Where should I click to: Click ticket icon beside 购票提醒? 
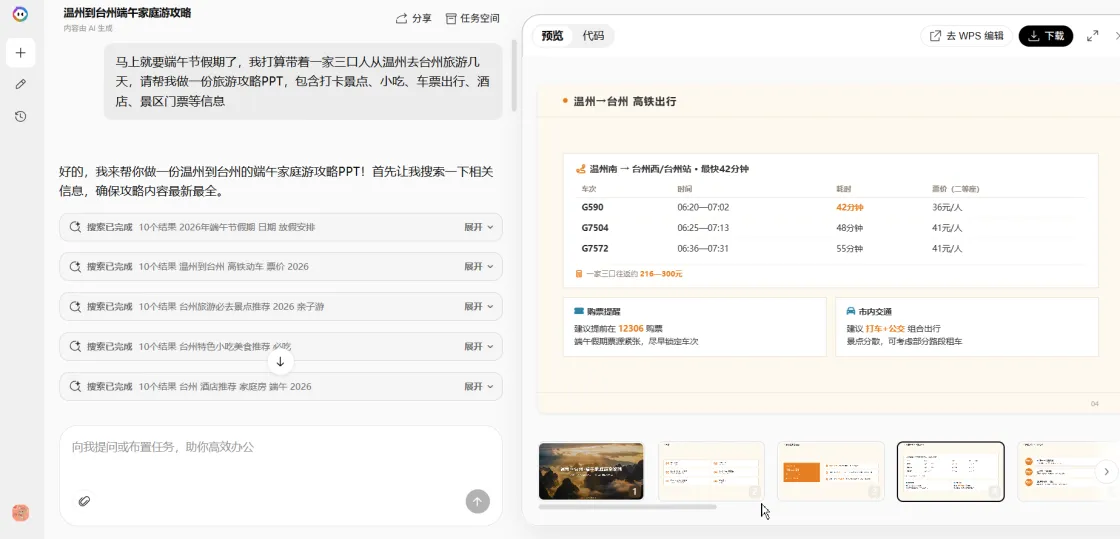click(x=579, y=311)
